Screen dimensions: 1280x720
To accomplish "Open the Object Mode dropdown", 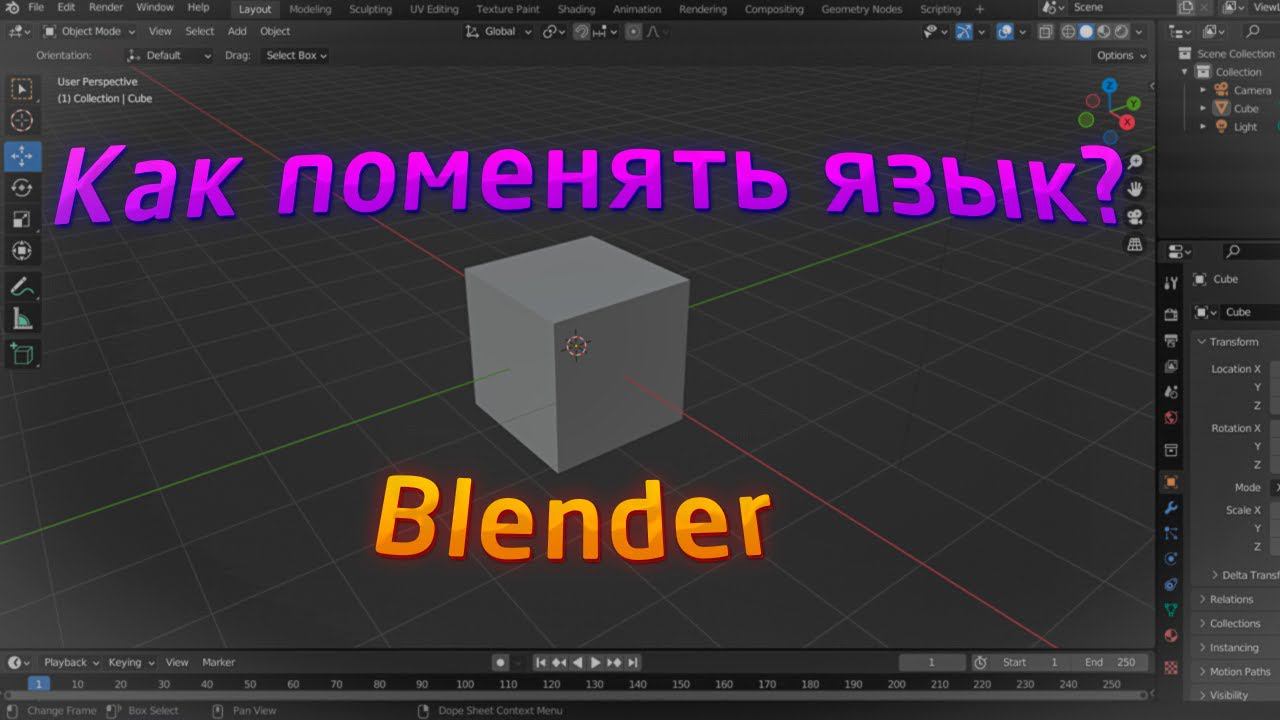I will pyautogui.click(x=89, y=31).
